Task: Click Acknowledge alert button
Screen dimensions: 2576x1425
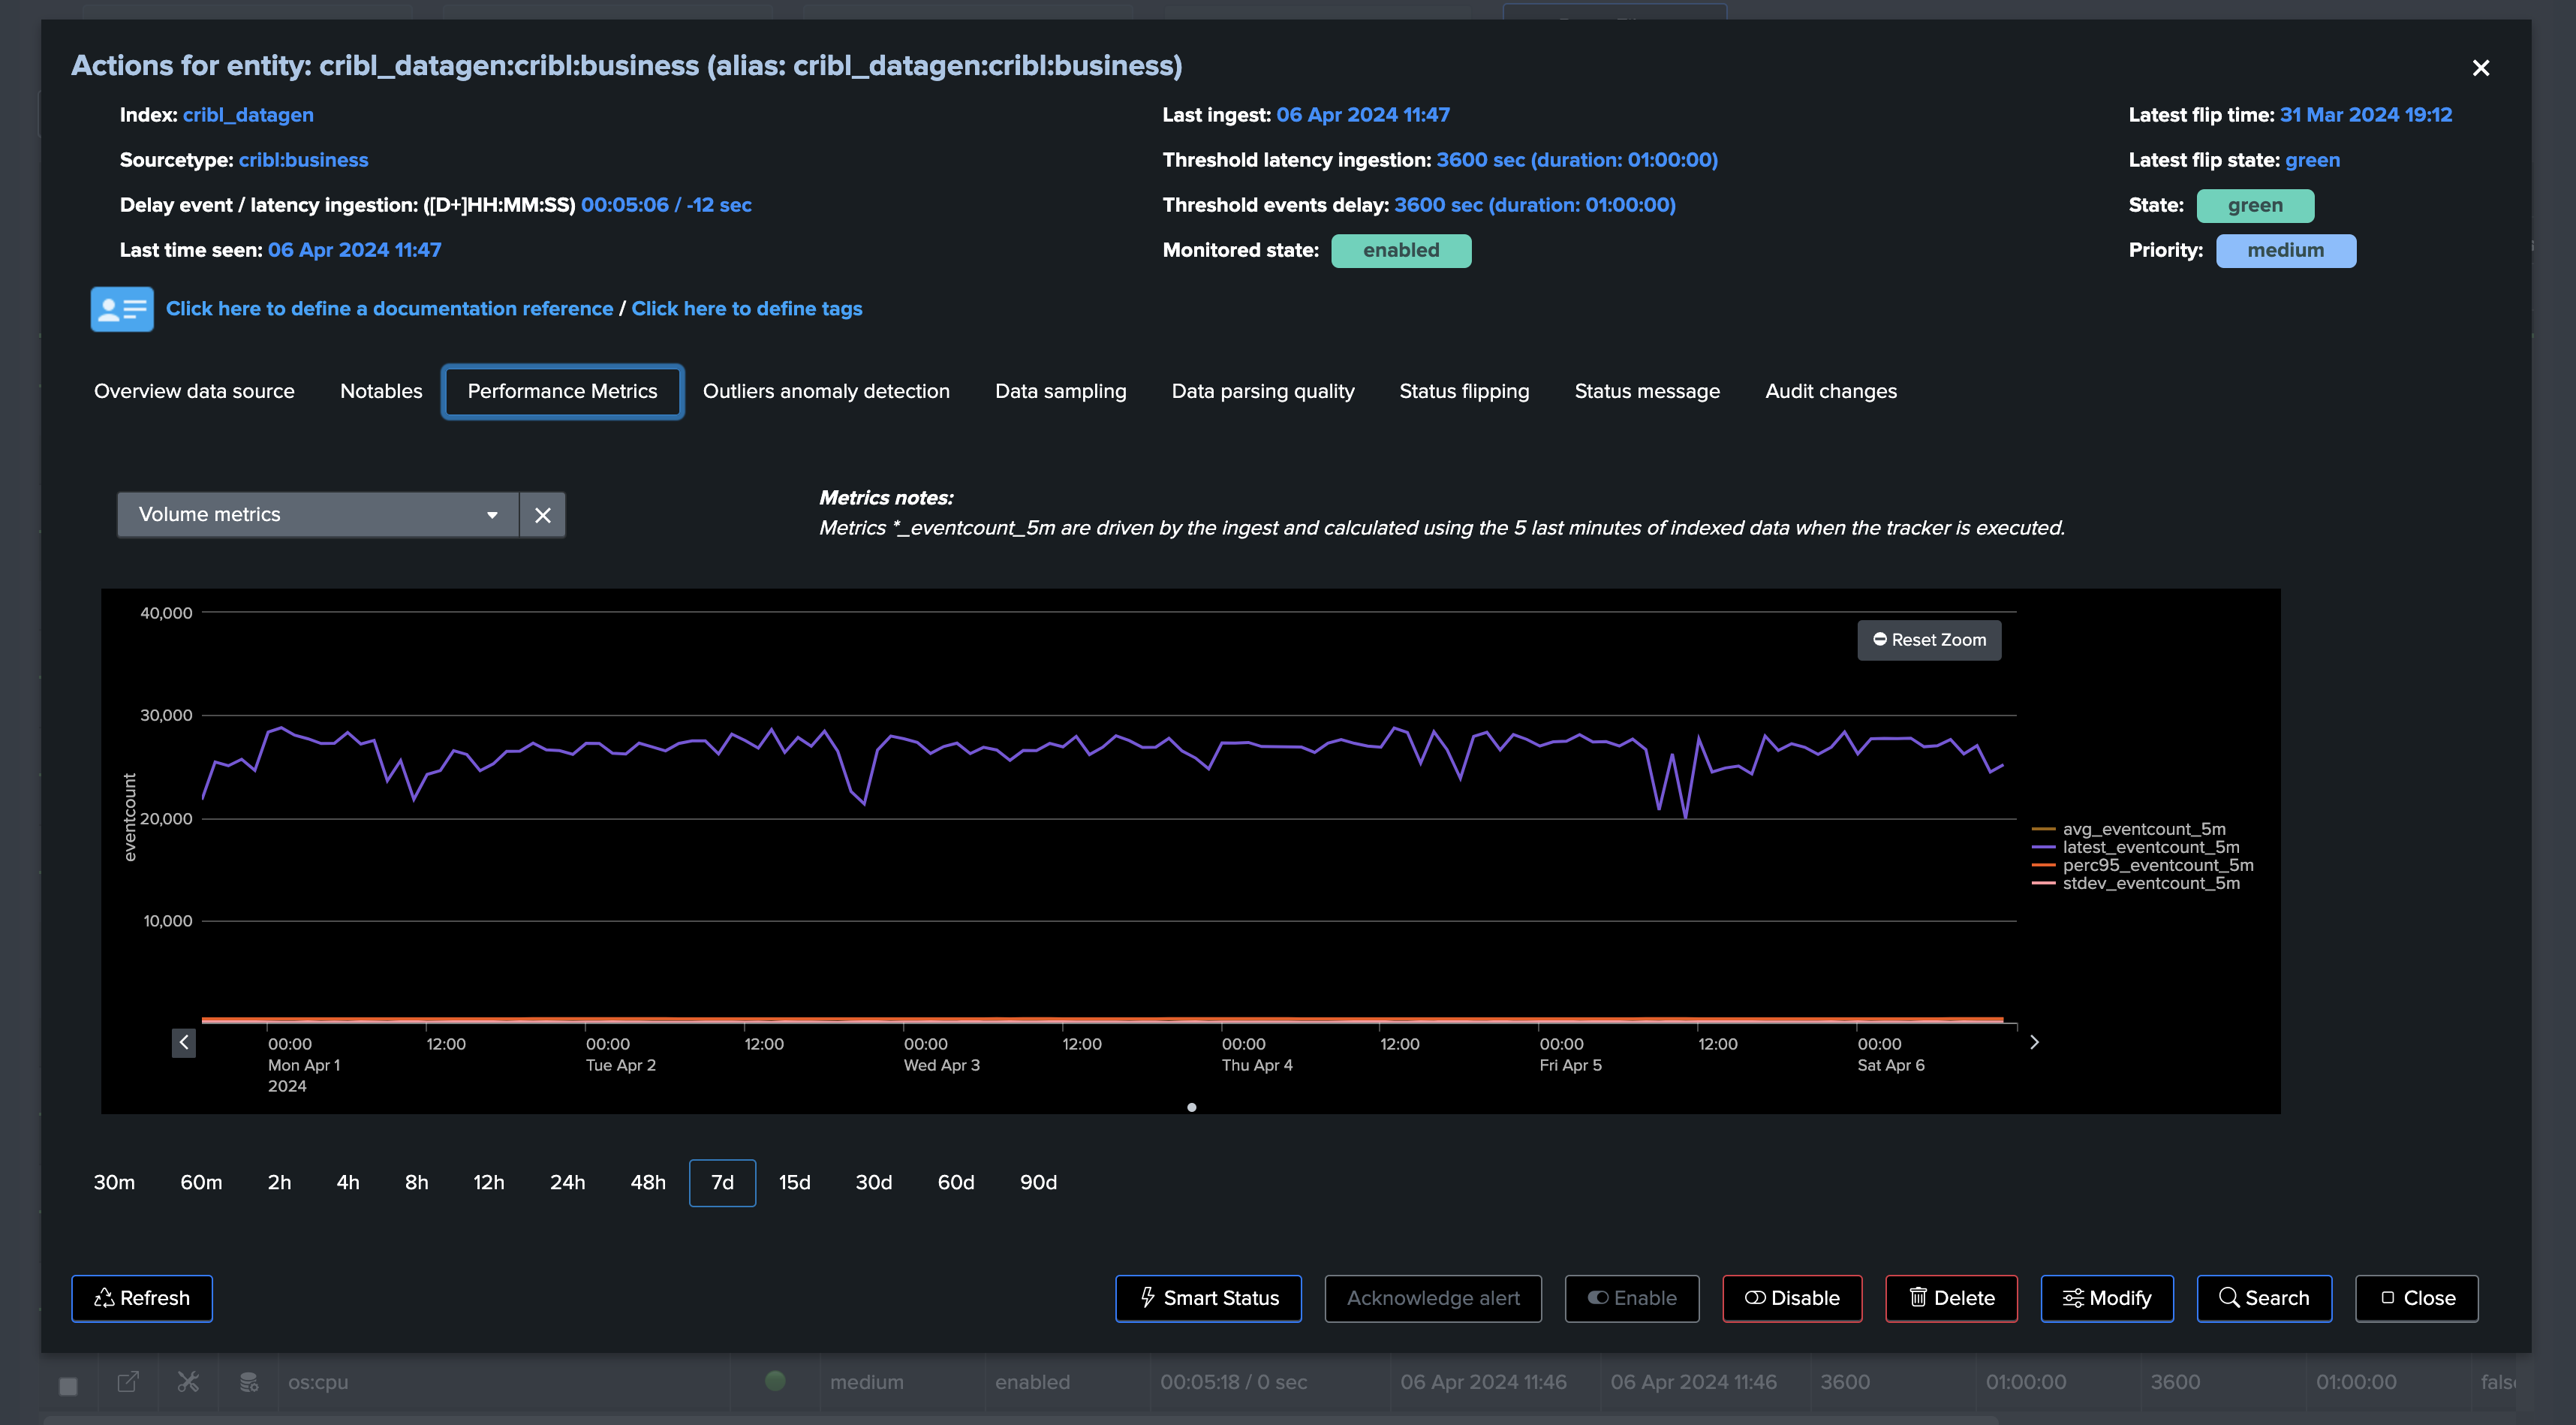Action: tap(1433, 1299)
